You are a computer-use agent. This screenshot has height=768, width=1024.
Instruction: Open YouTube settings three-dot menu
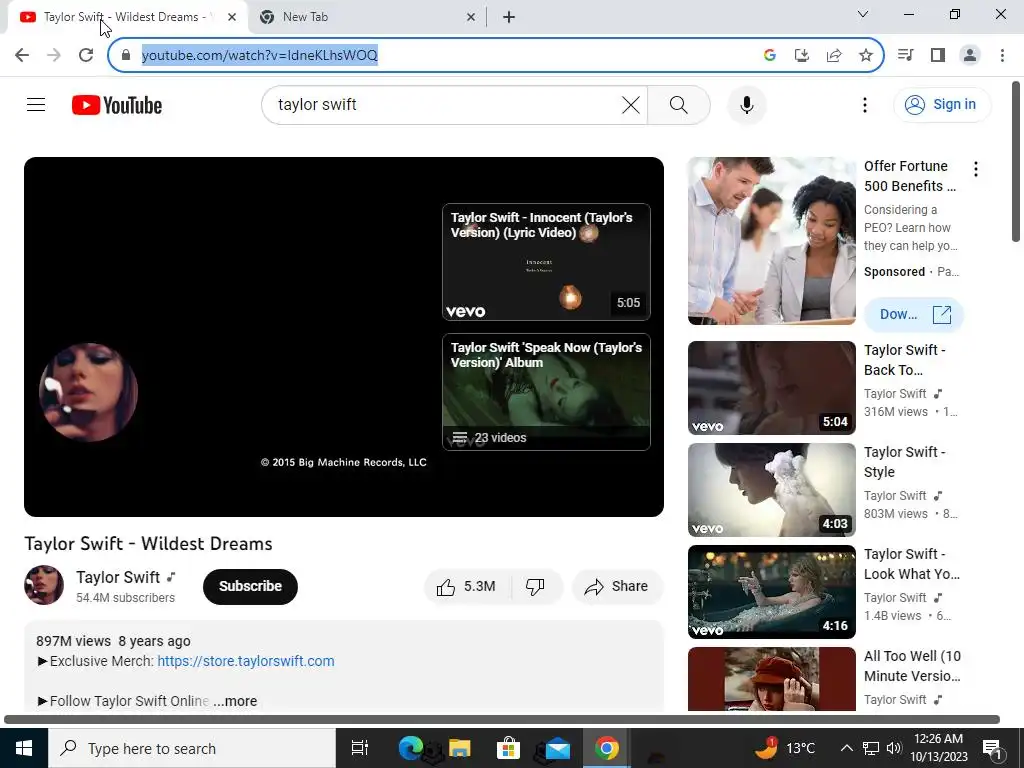click(865, 104)
